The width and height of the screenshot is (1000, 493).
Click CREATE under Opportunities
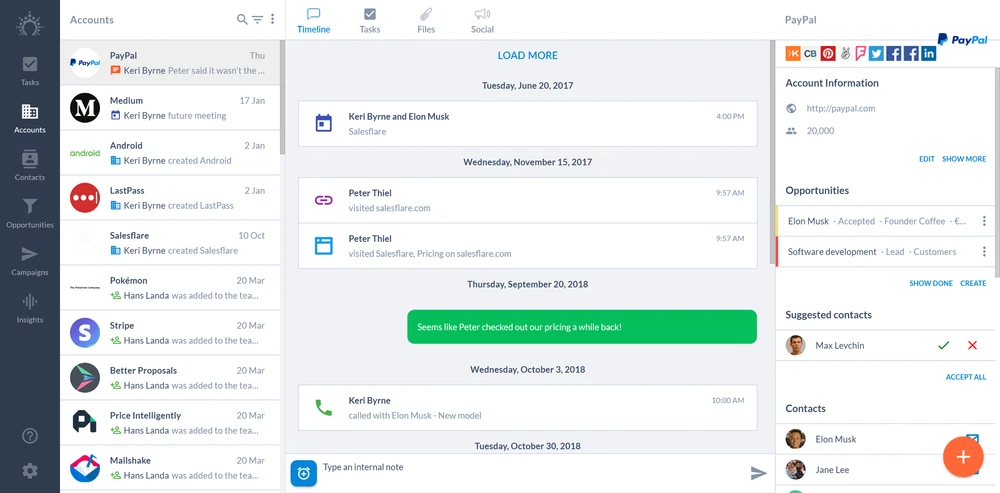click(x=973, y=283)
